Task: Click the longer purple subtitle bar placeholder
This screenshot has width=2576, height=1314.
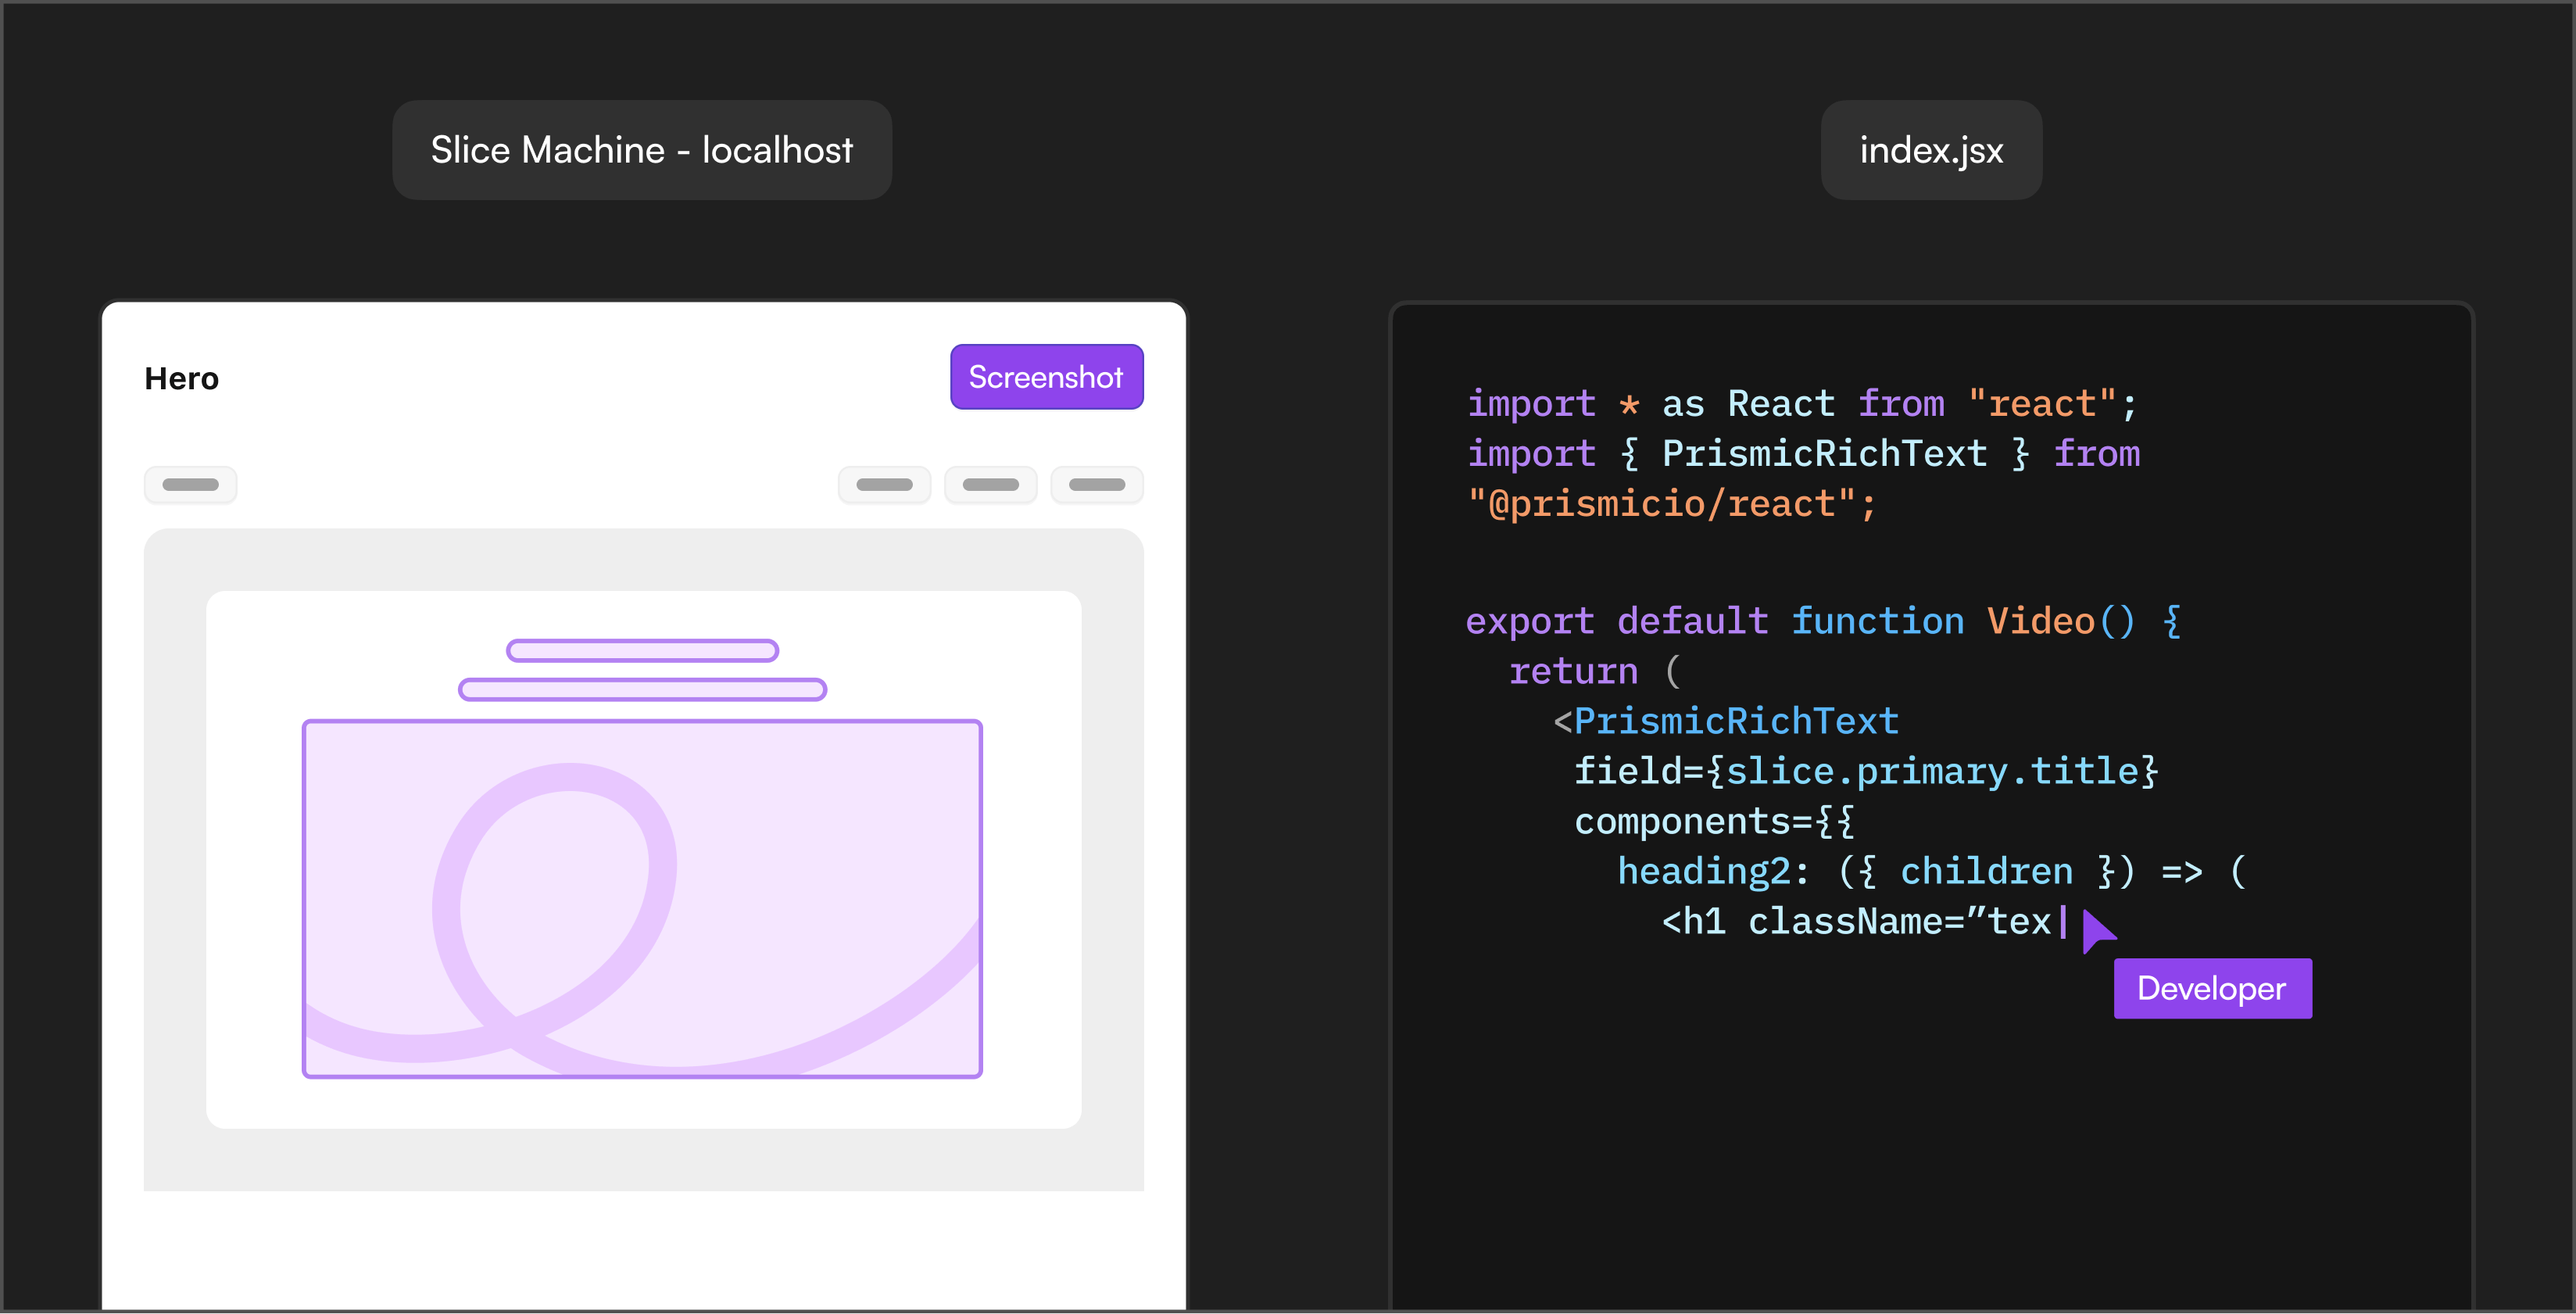Action: [x=642, y=689]
